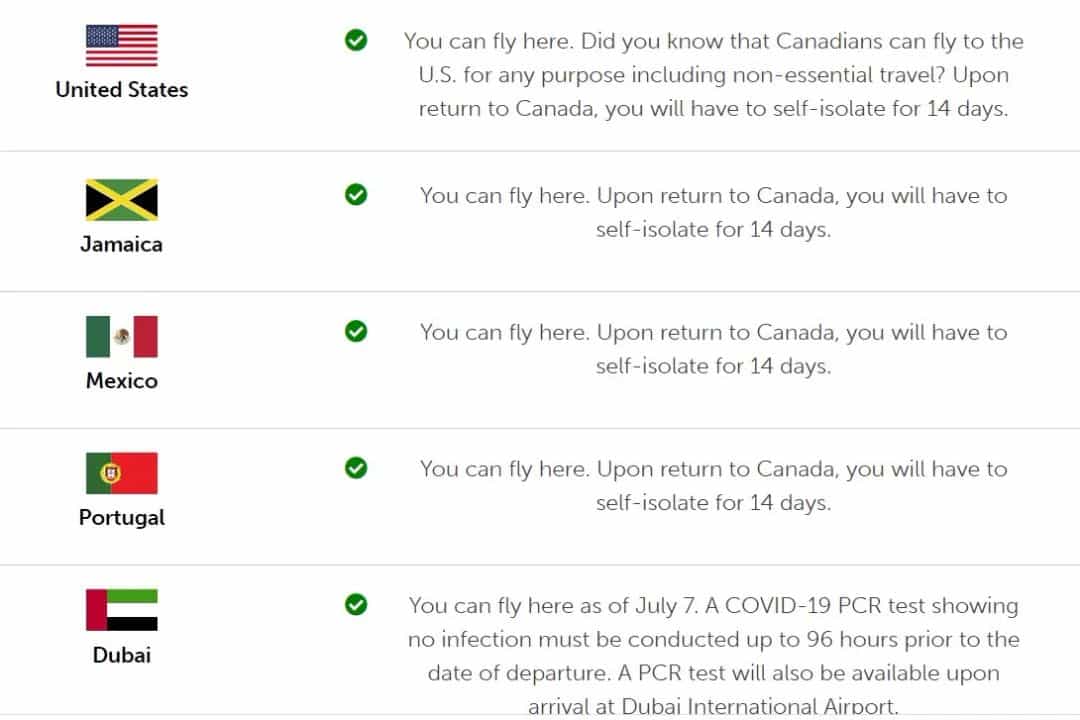Image resolution: width=1080 pixels, height=720 pixels.
Task: Click the Jamaica flag icon
Action: click(x=121, y=200)
